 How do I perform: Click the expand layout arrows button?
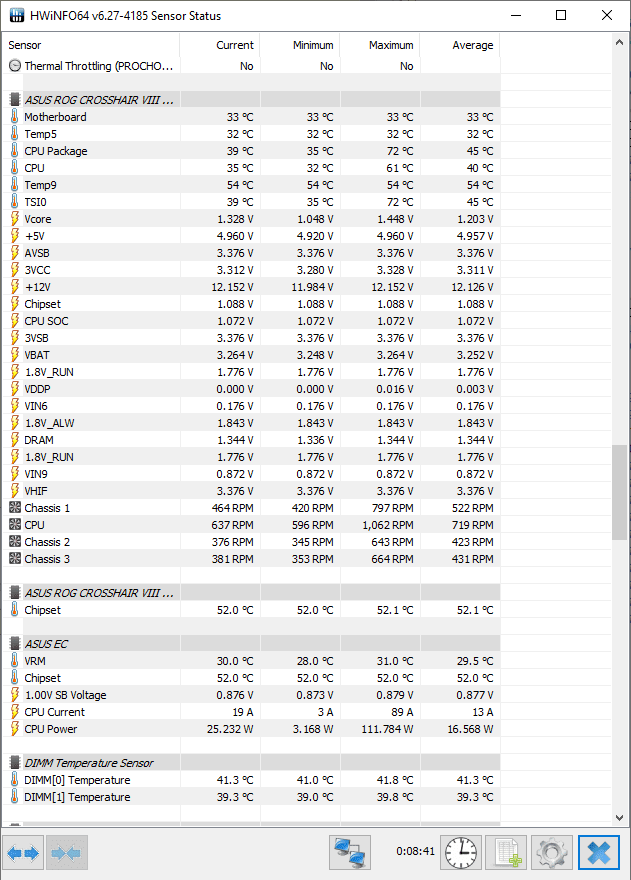(24, 853)
